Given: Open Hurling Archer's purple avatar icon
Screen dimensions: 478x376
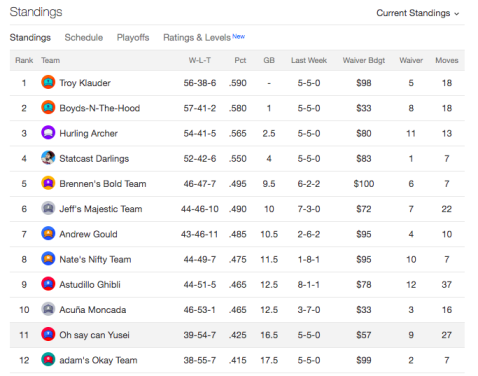Looking at the screenshot, I should (x=48, y=133).
